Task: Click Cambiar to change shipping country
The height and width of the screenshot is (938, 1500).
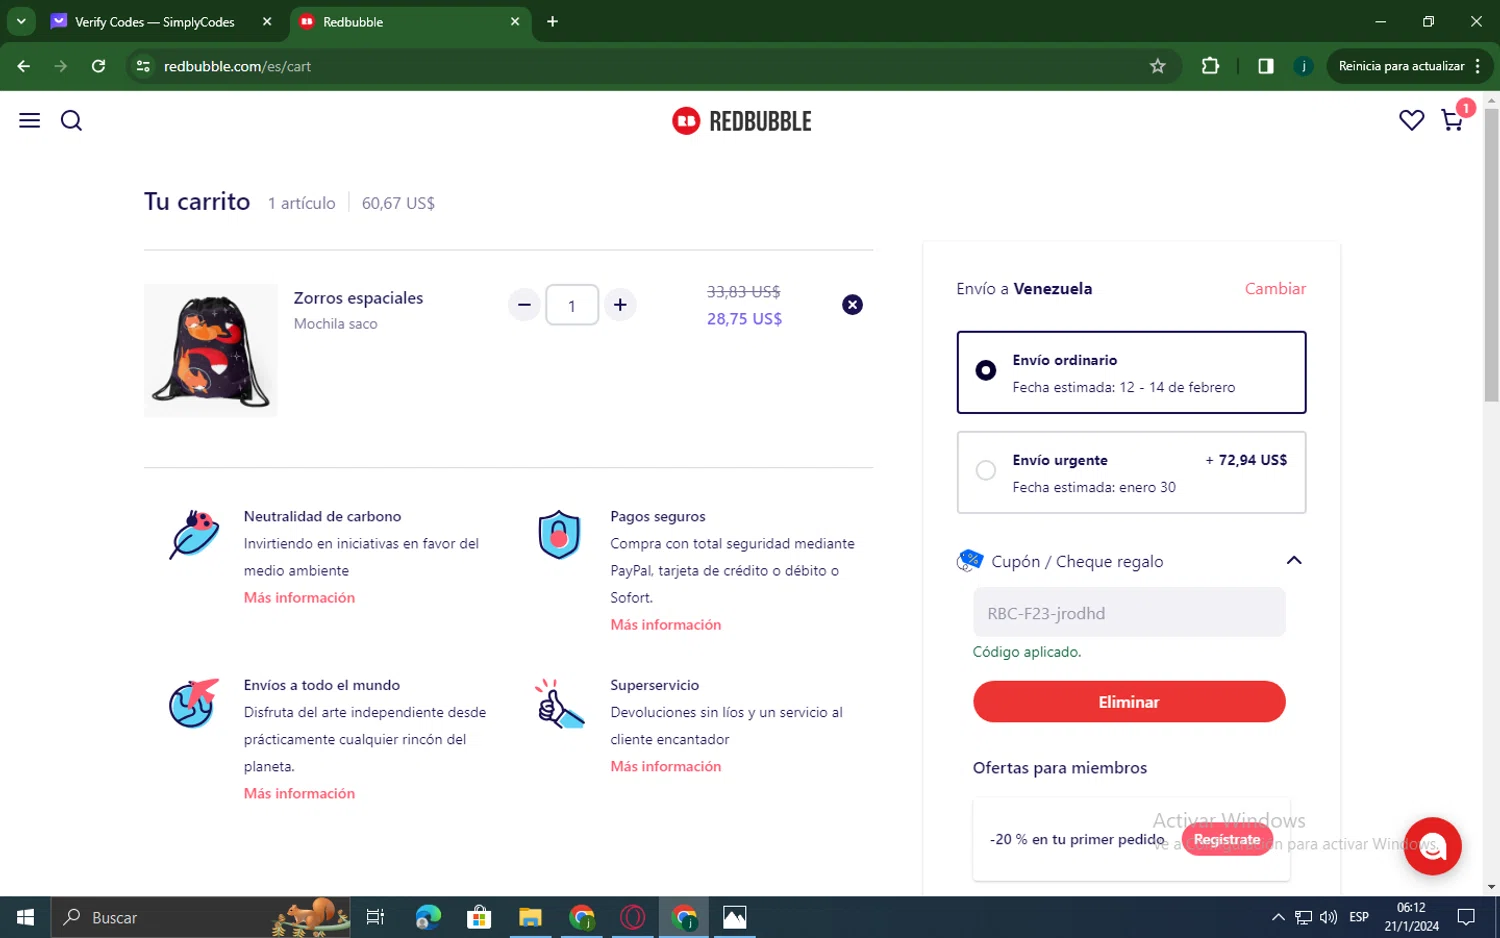Action: point(1275,289)
